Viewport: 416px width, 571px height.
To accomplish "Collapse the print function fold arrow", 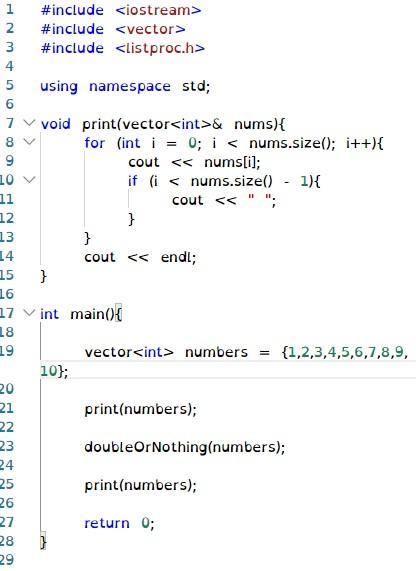I will 29,123.
